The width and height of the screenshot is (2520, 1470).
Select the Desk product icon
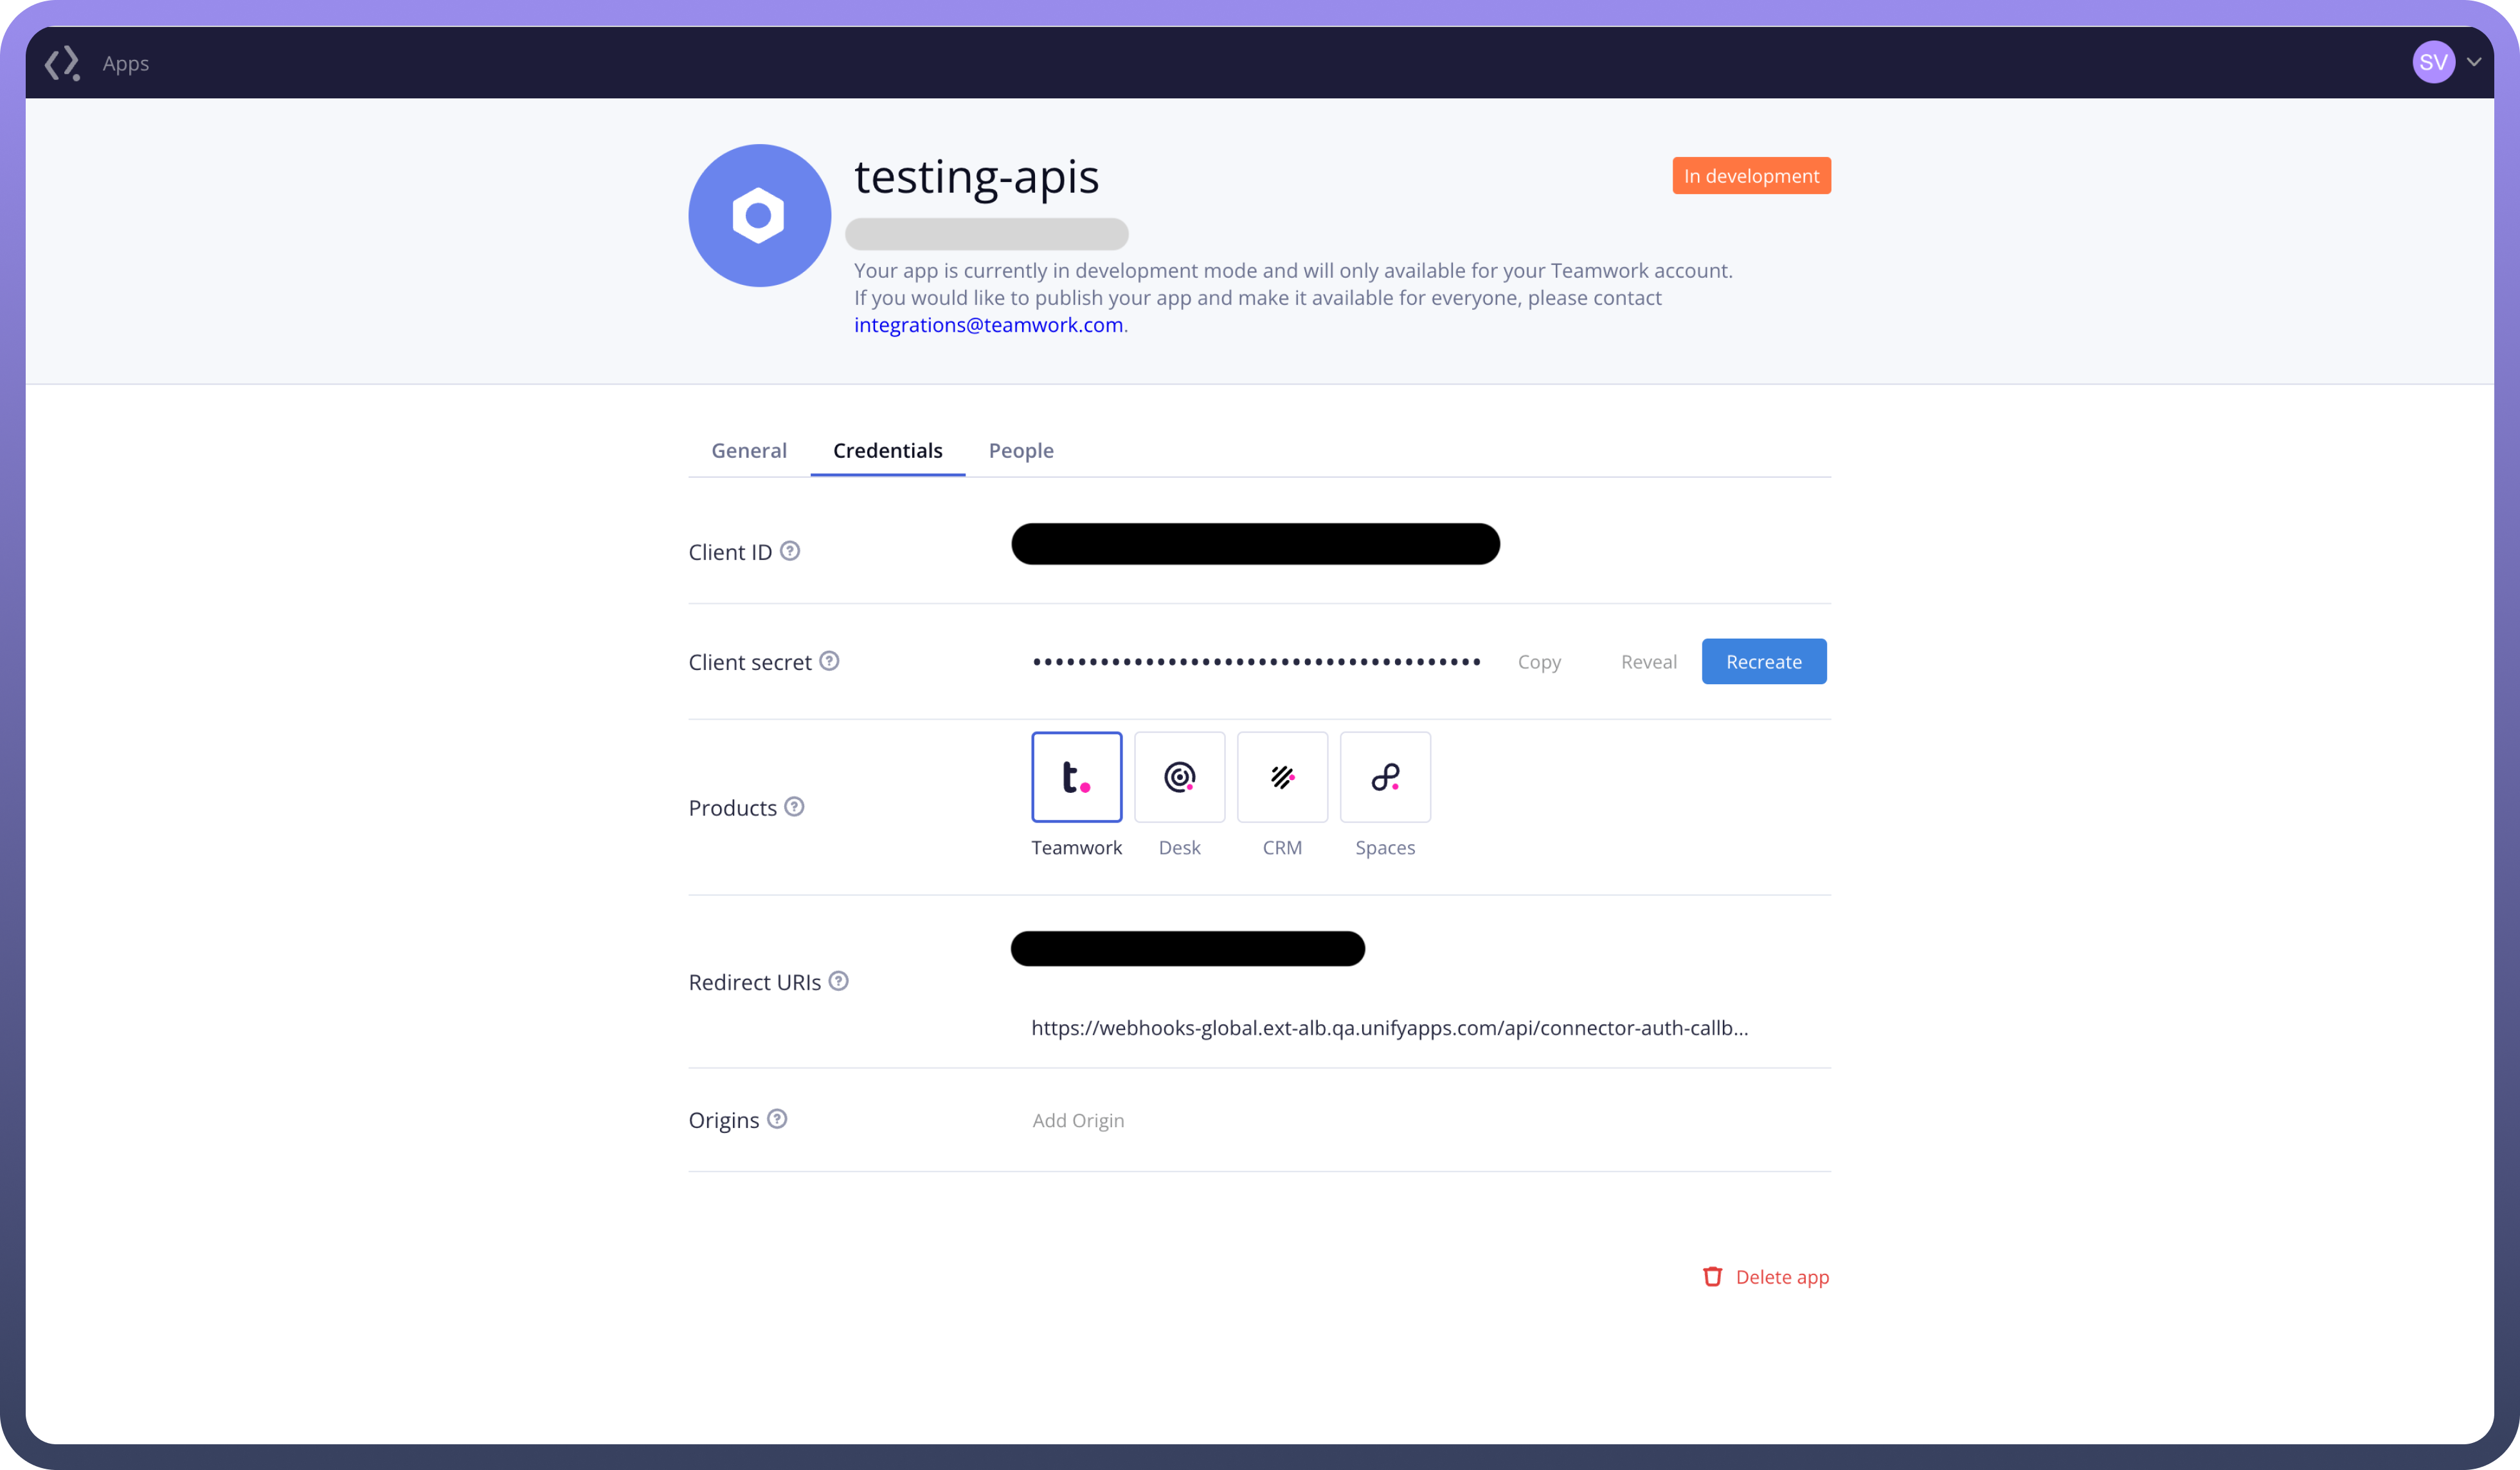click(x=1179, y=777)
